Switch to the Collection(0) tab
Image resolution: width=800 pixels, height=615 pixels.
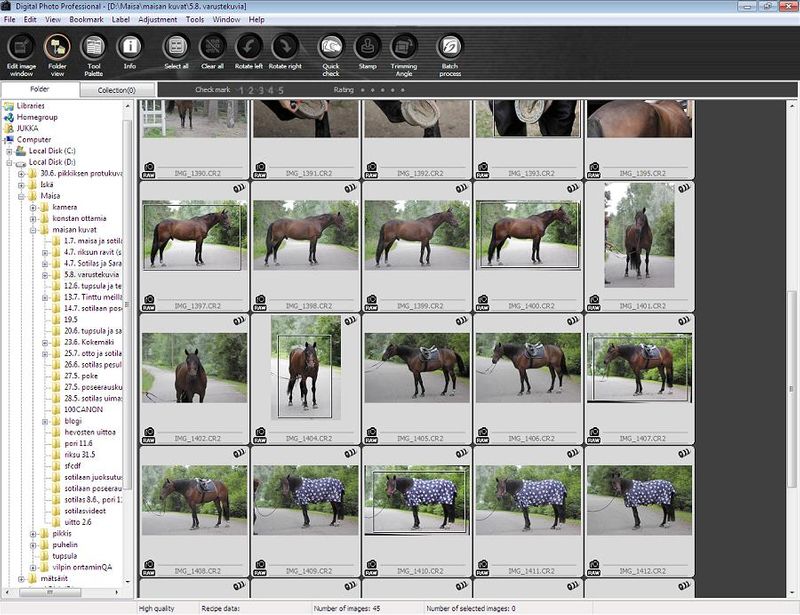(117, 90)
